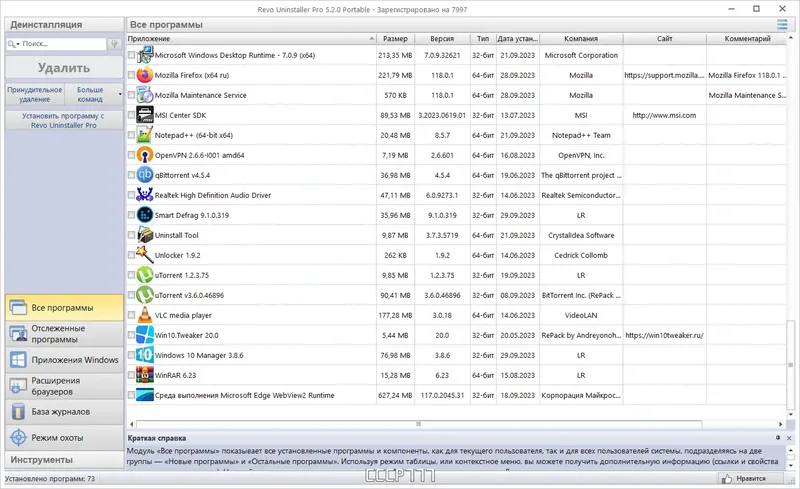Viewport: 800px width, 489px height.
Task: Expand the Инструменты section
Action: (64, 459)
